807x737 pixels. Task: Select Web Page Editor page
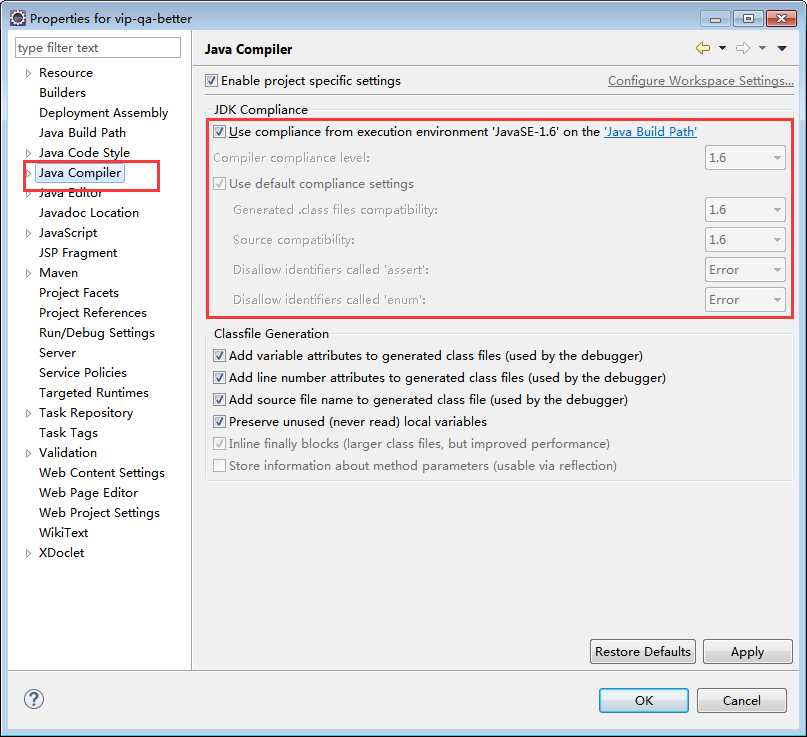[x=89, y=493]
